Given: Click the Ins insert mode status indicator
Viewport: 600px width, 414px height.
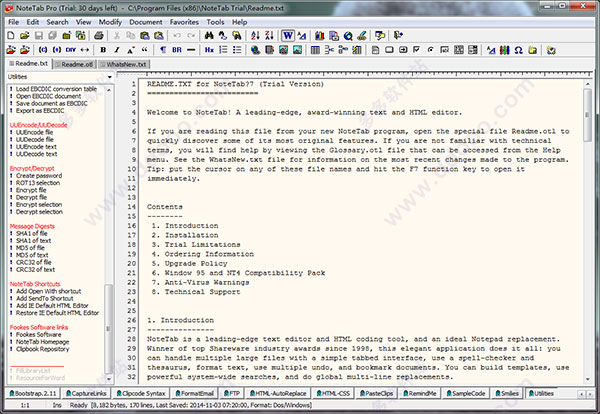Looking at the screenshot, I should pos(57,405).
